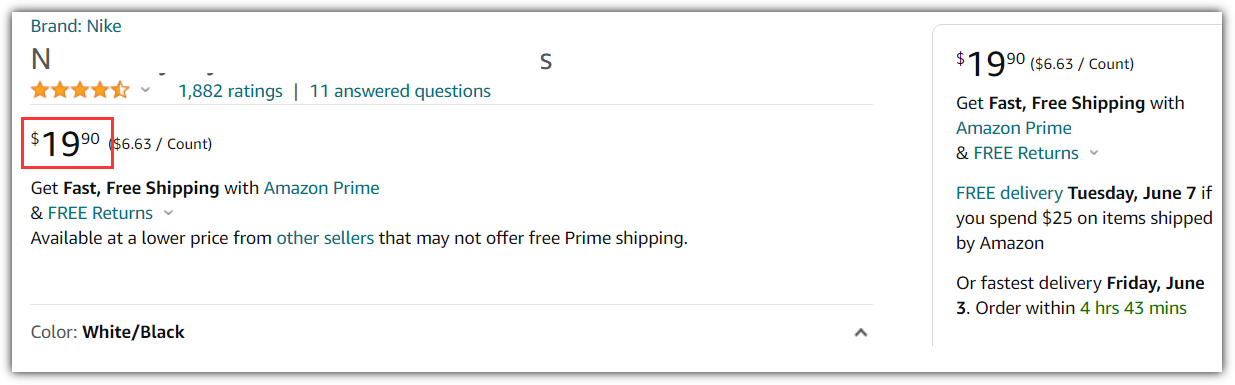Click the FREE delivery link
The height and width of the screenshot is (385, 1235).
point(1010,193)
